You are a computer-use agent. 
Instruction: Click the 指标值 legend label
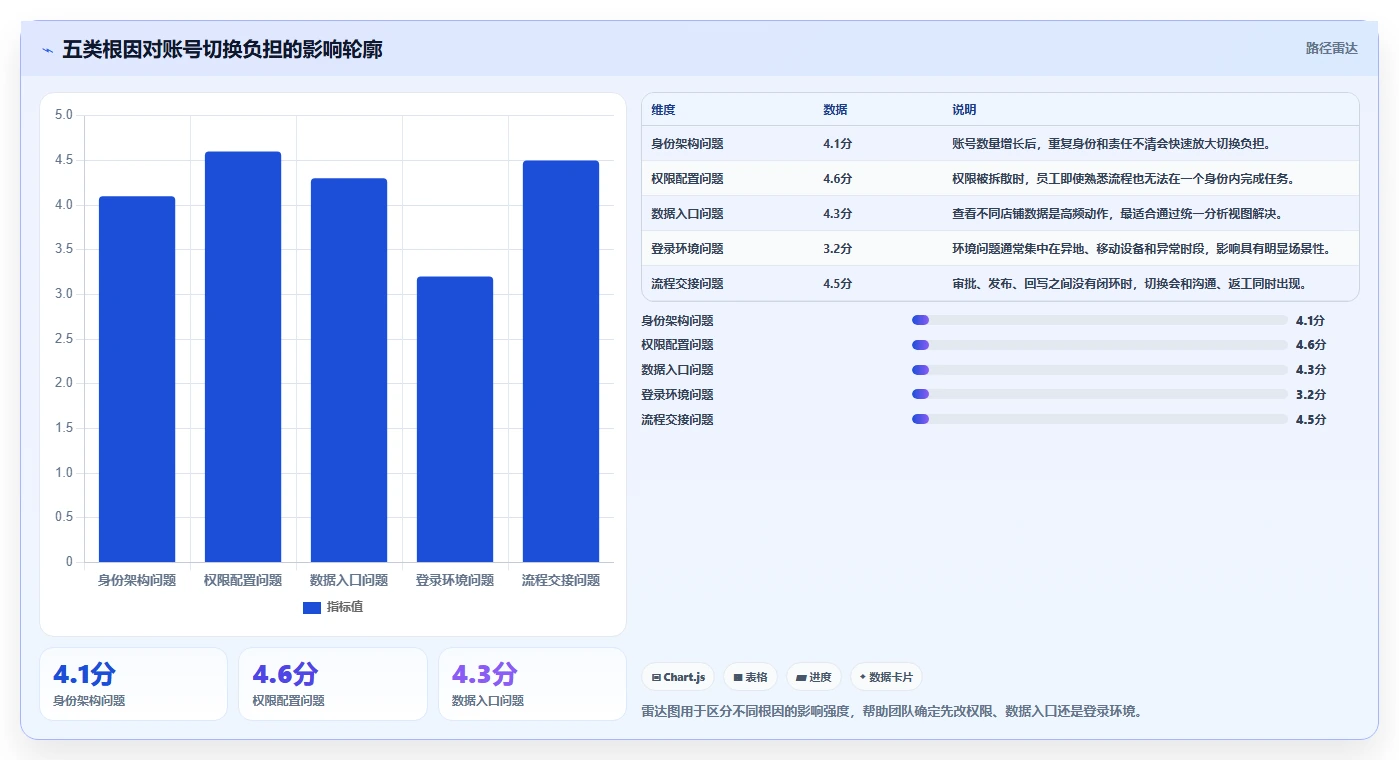coord(345,607)
